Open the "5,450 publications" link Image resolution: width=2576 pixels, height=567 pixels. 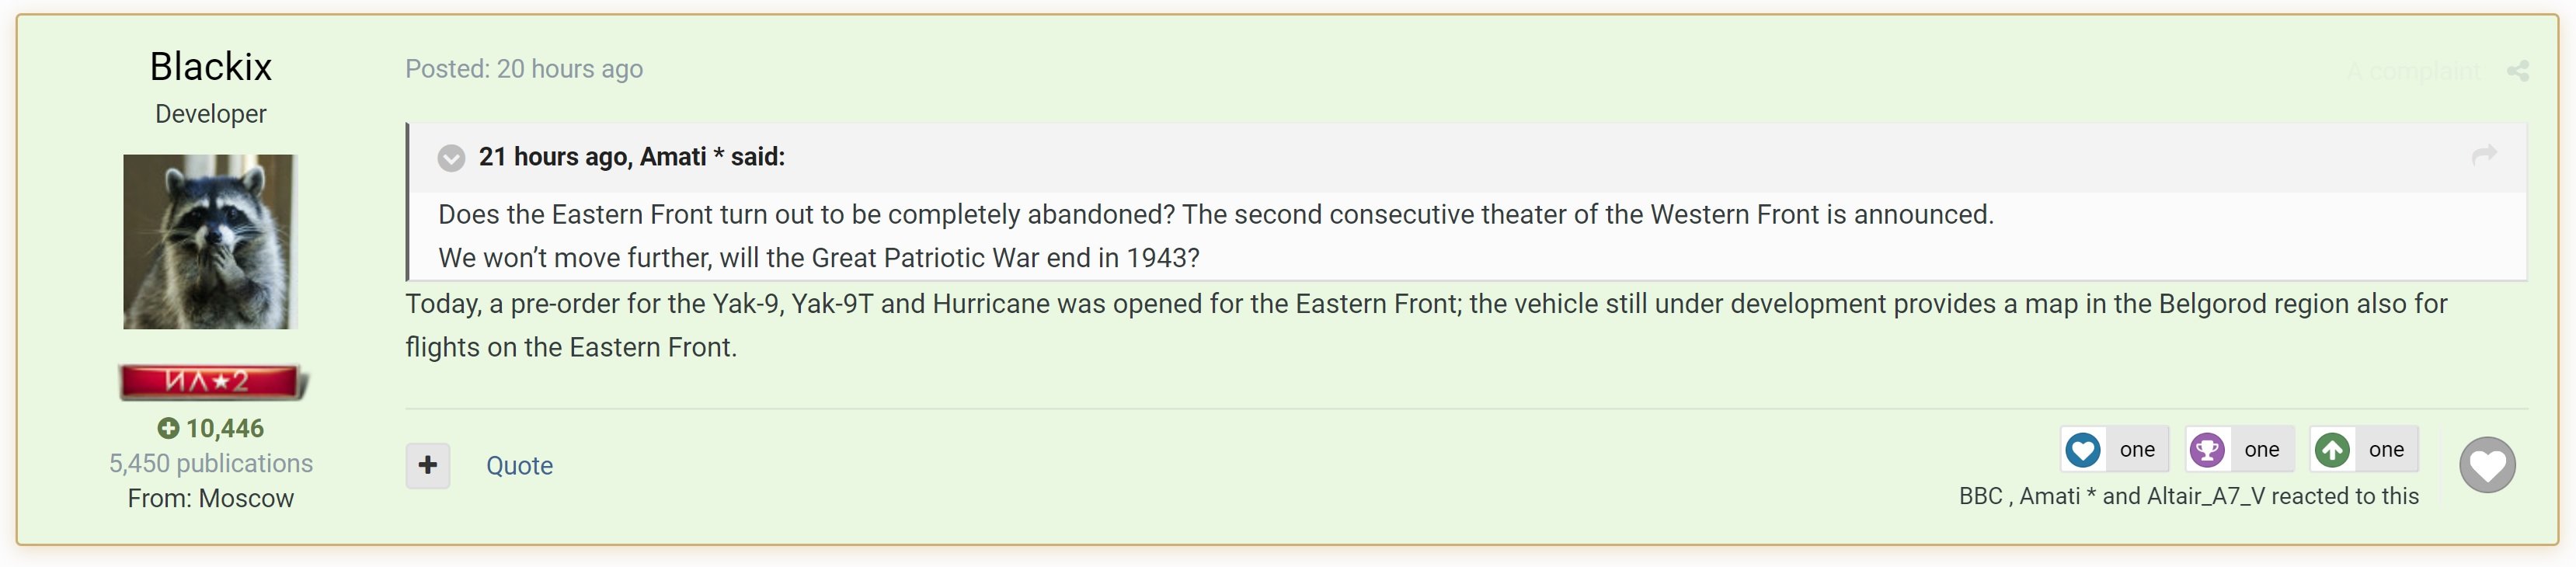click(211, 464)
